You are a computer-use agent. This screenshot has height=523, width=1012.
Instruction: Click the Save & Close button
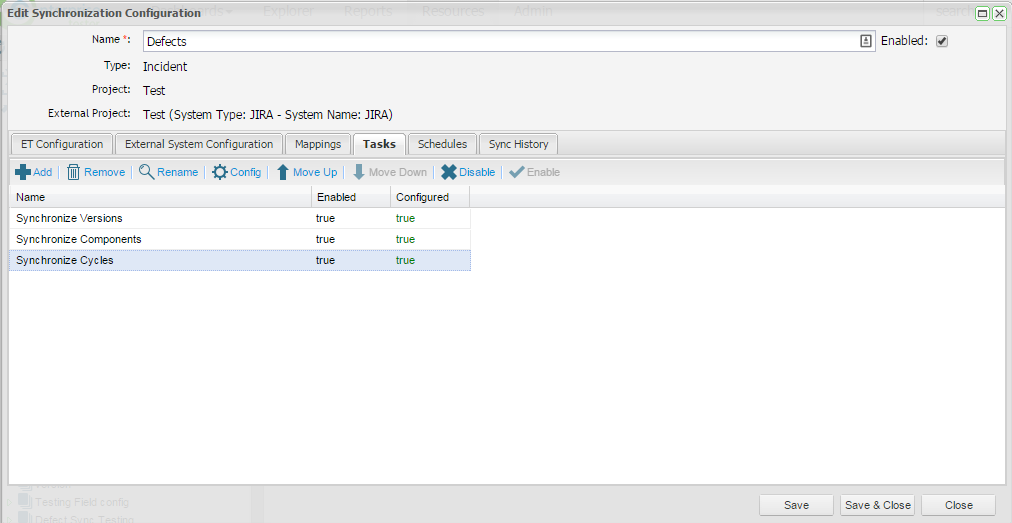[x=877, y=505]
